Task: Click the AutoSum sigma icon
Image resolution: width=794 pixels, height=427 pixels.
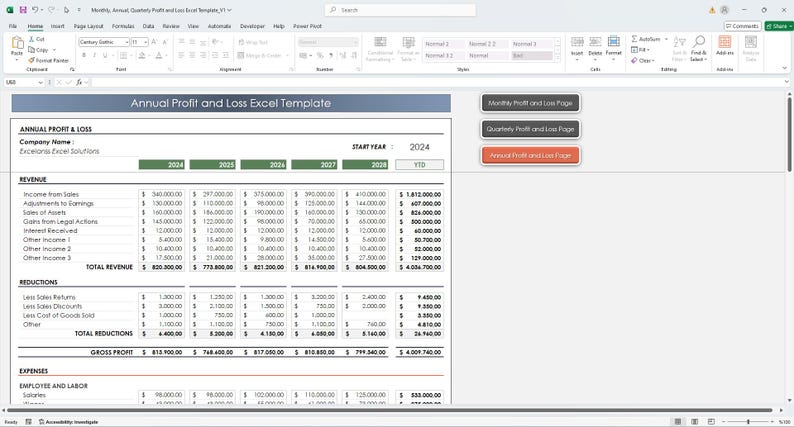Action: click(634, 39)
